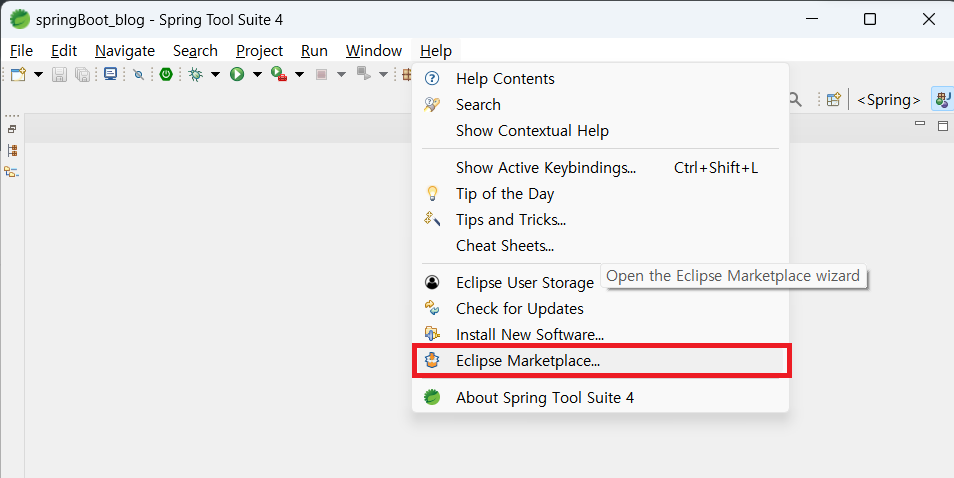The width and height of the screenshot is (954, 478).
Task: Open Tip of the Day
Action: pyautogui.click(x=601, y=194)
